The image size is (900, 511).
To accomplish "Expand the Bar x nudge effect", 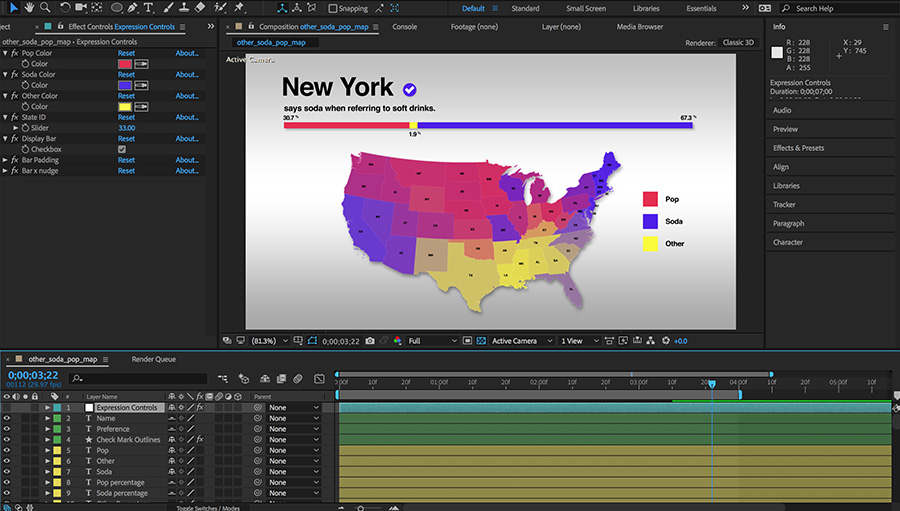I will (5, 171).
